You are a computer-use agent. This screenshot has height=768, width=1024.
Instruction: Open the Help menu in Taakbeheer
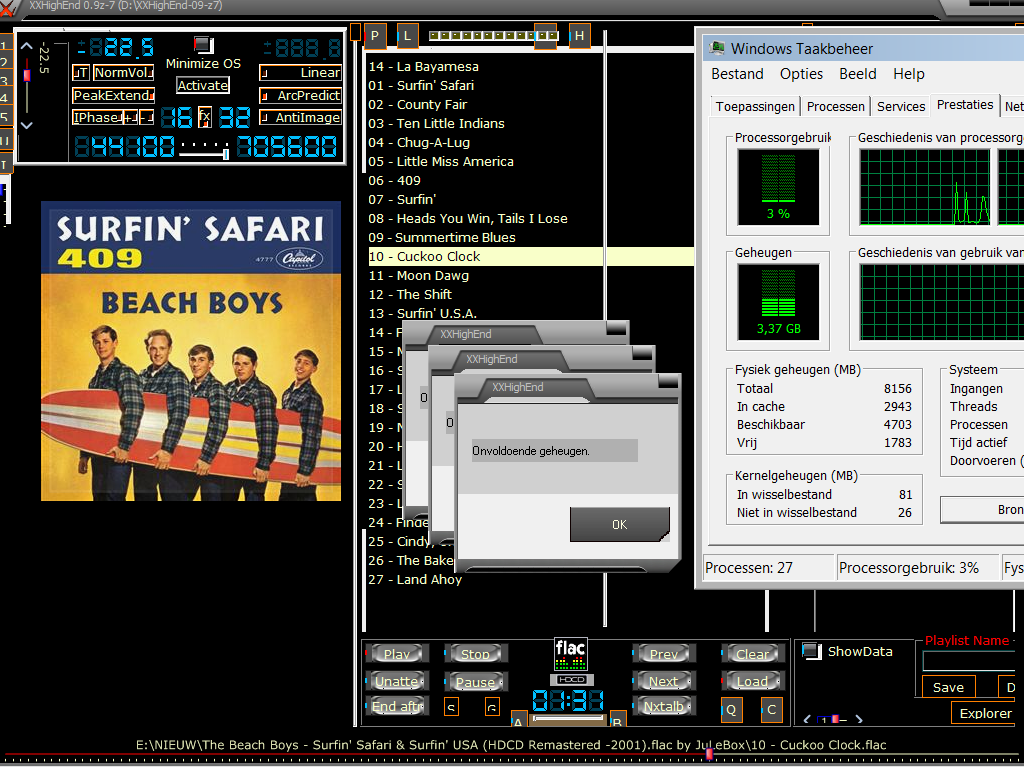(908, 74)
